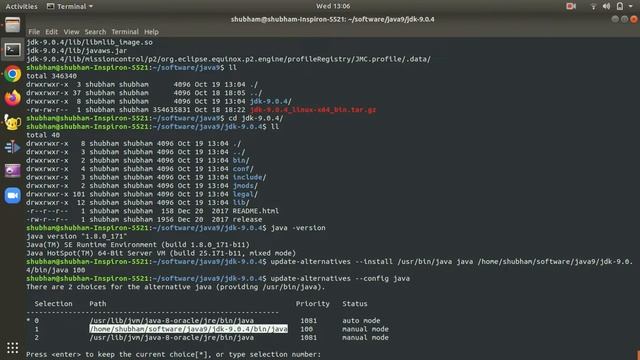Maximize the terminal window

pos(624,19)
